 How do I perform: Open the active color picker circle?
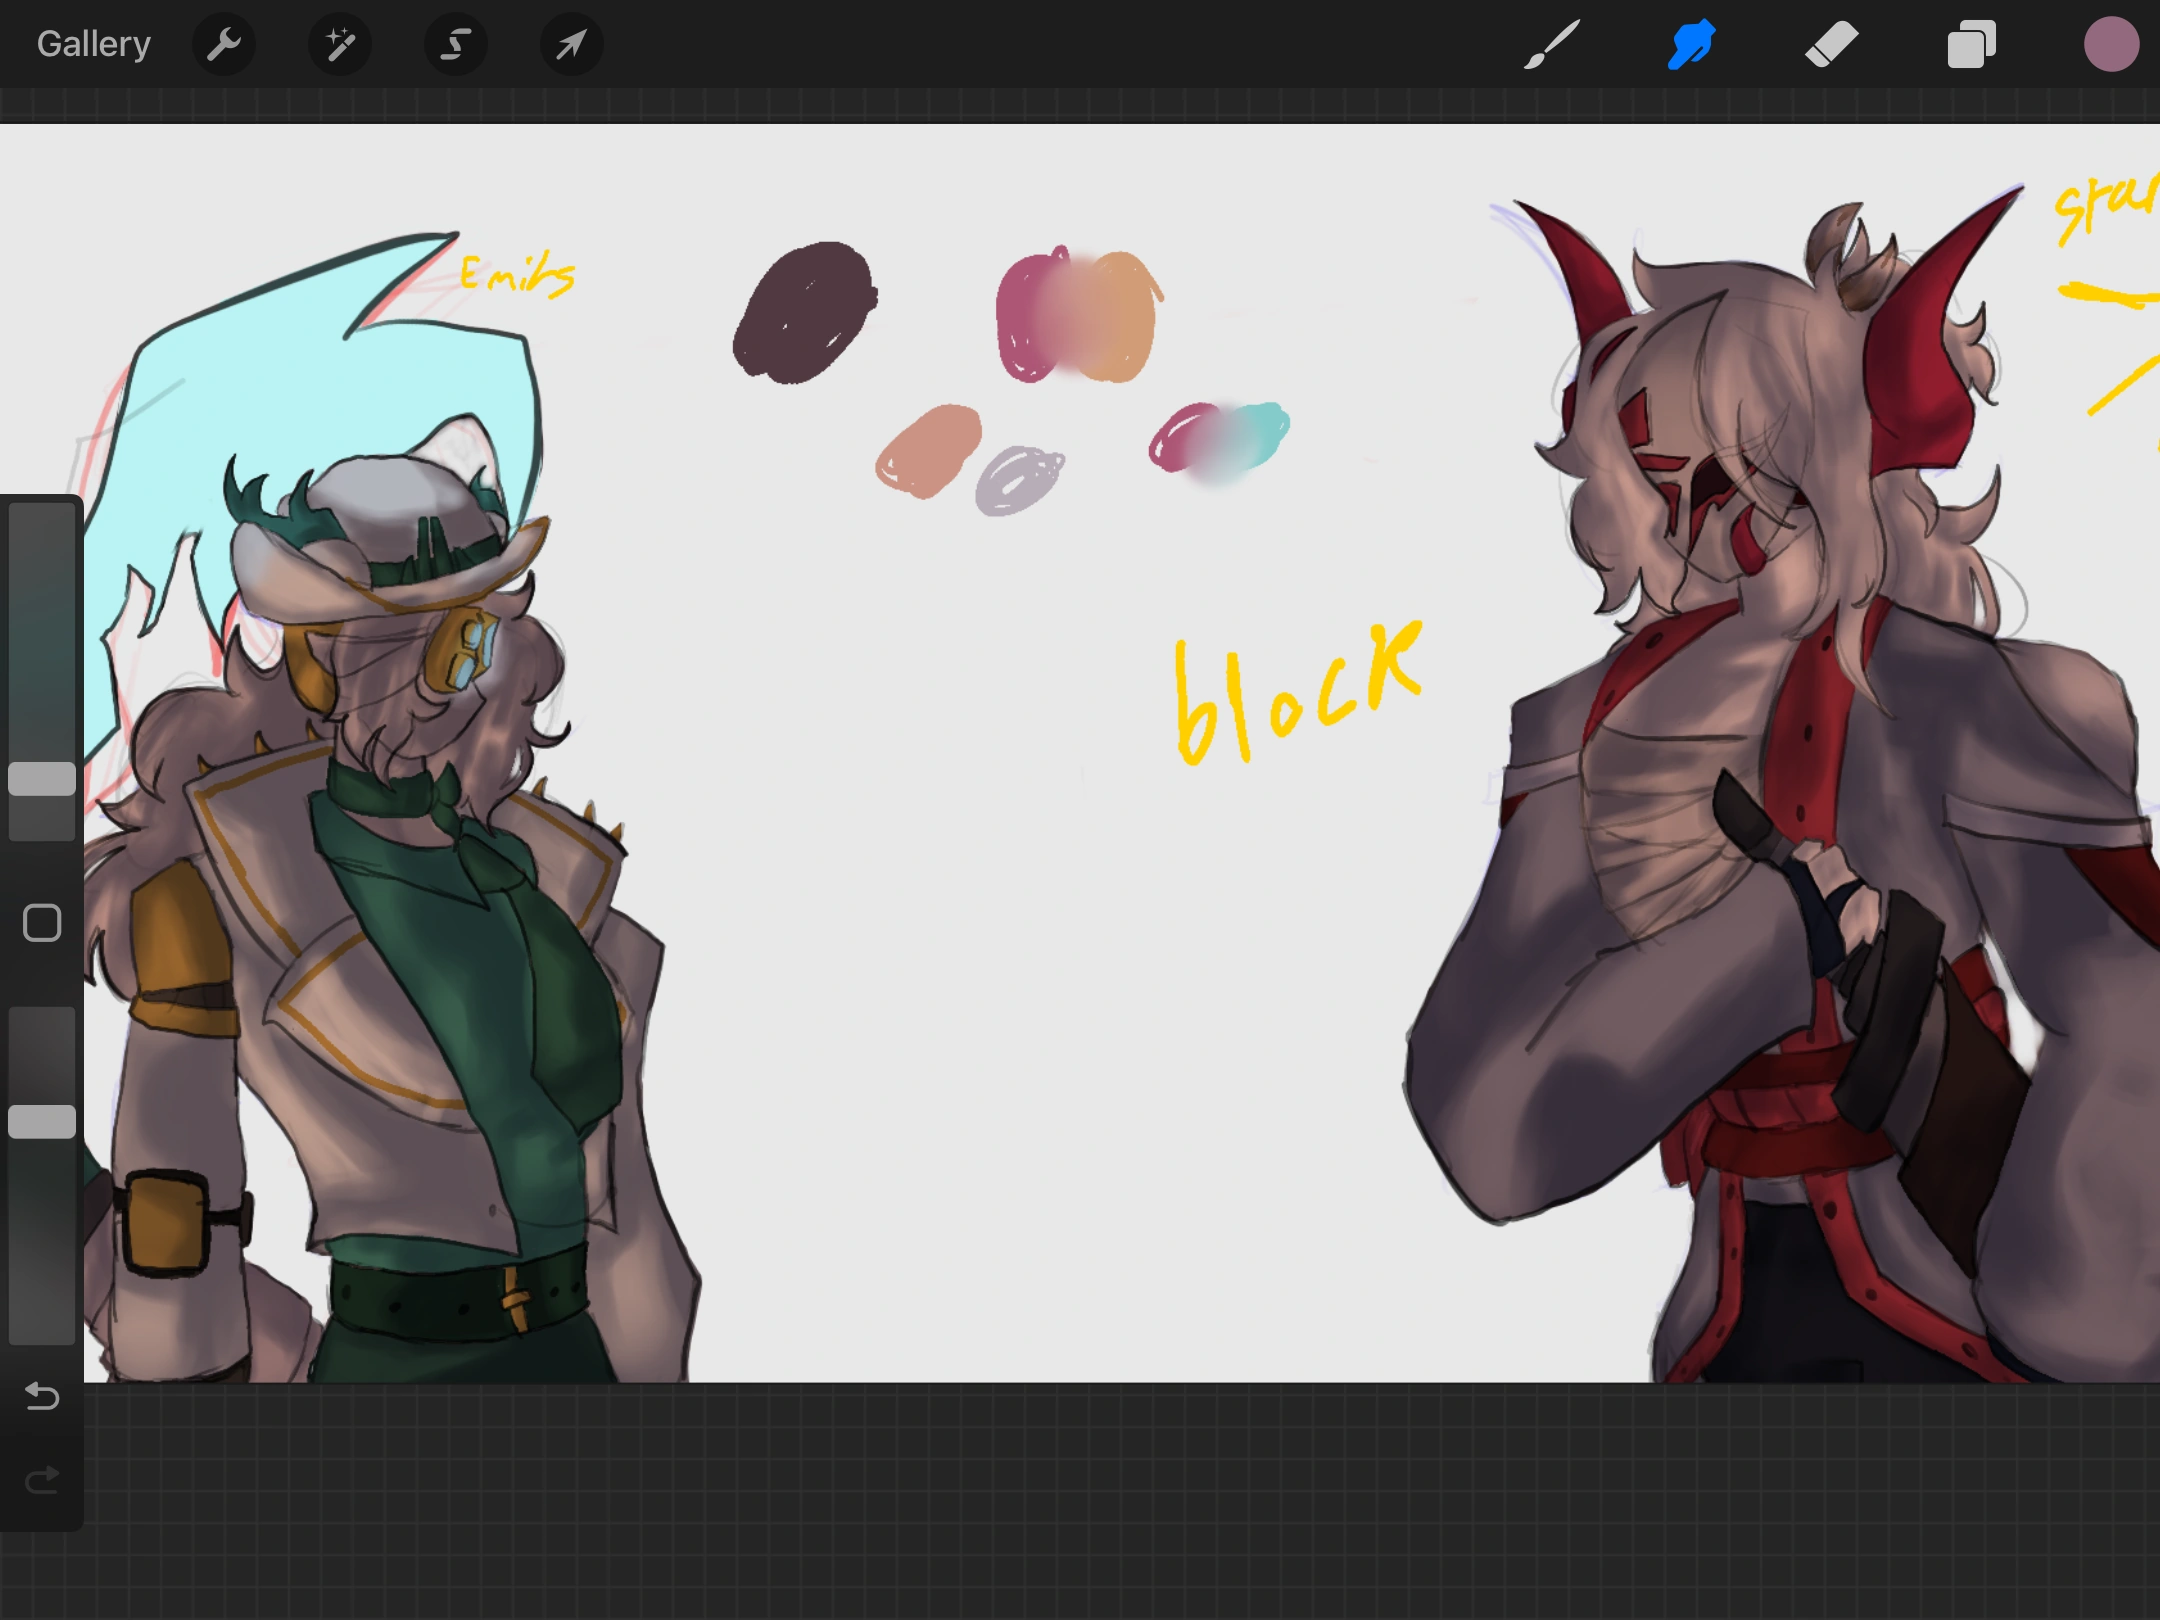pos(2111,44)
